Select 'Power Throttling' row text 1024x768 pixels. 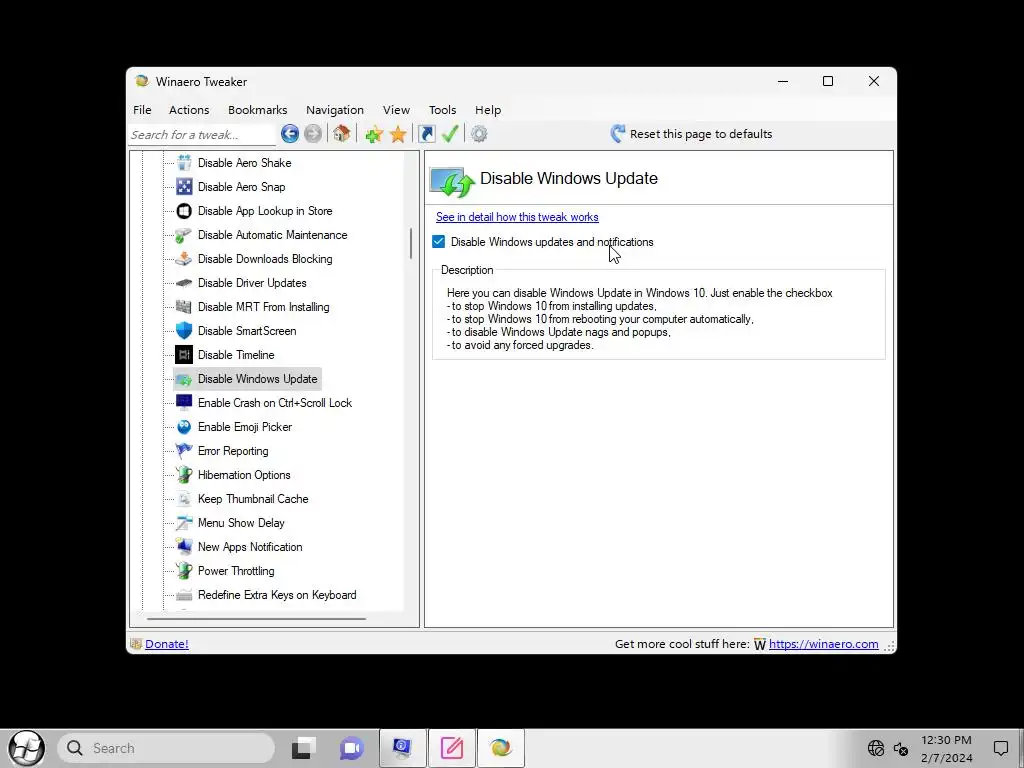coord(236,571)
